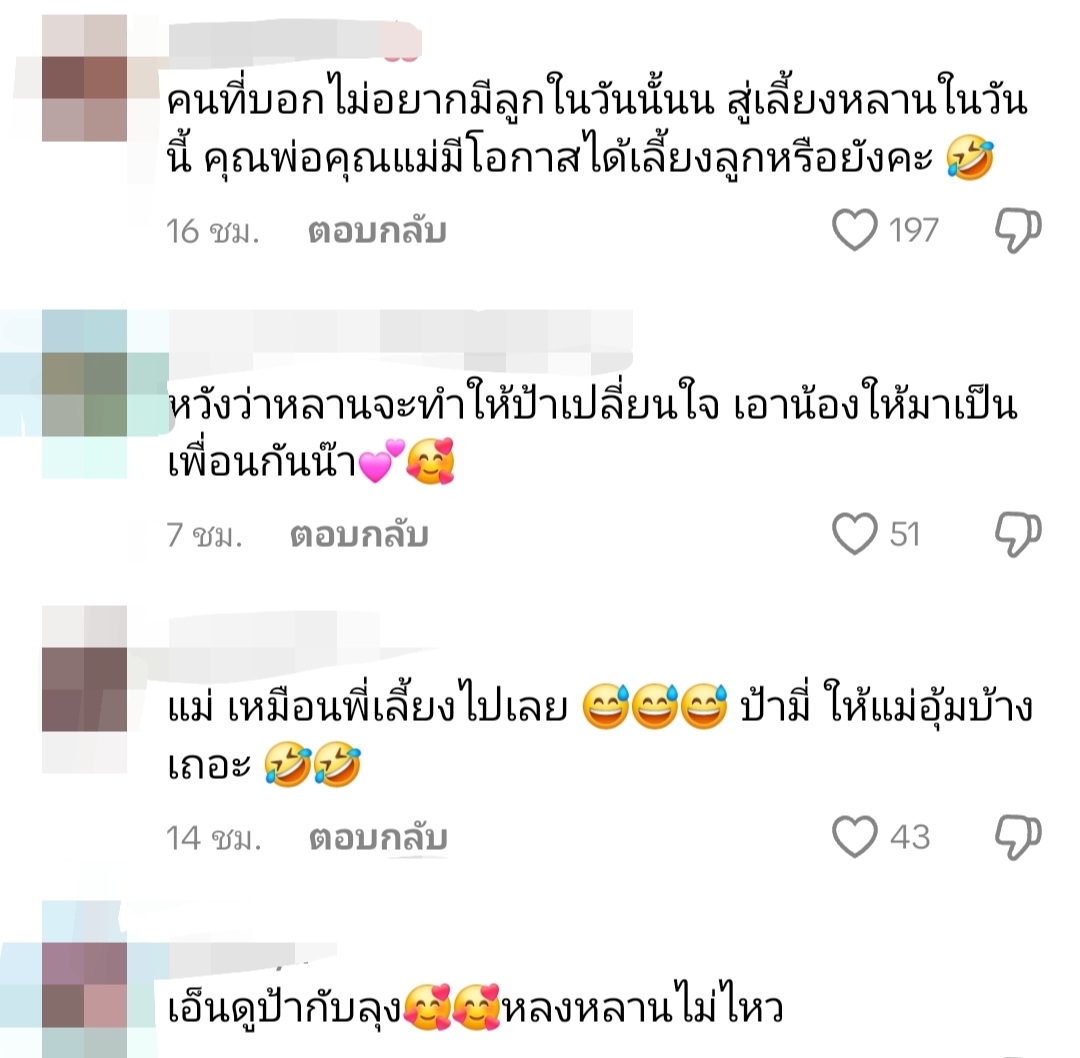This screenshot has width=1080, height=1058.
Task: Open first commenter's blurred profile avatar
Action: pos(84,78)
